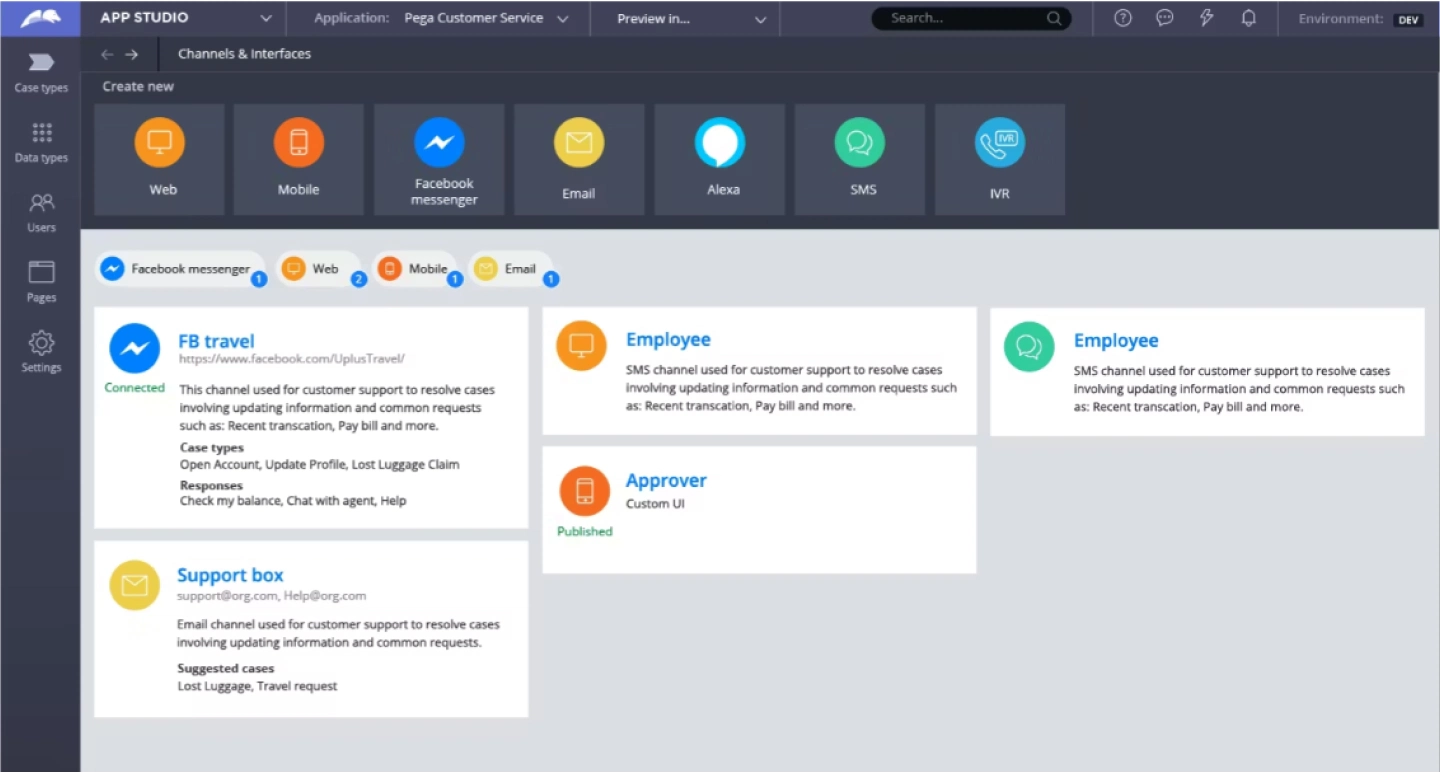Open Data types in sidebar
This screenshot has height=773, width=1440.
pos(41,142)
